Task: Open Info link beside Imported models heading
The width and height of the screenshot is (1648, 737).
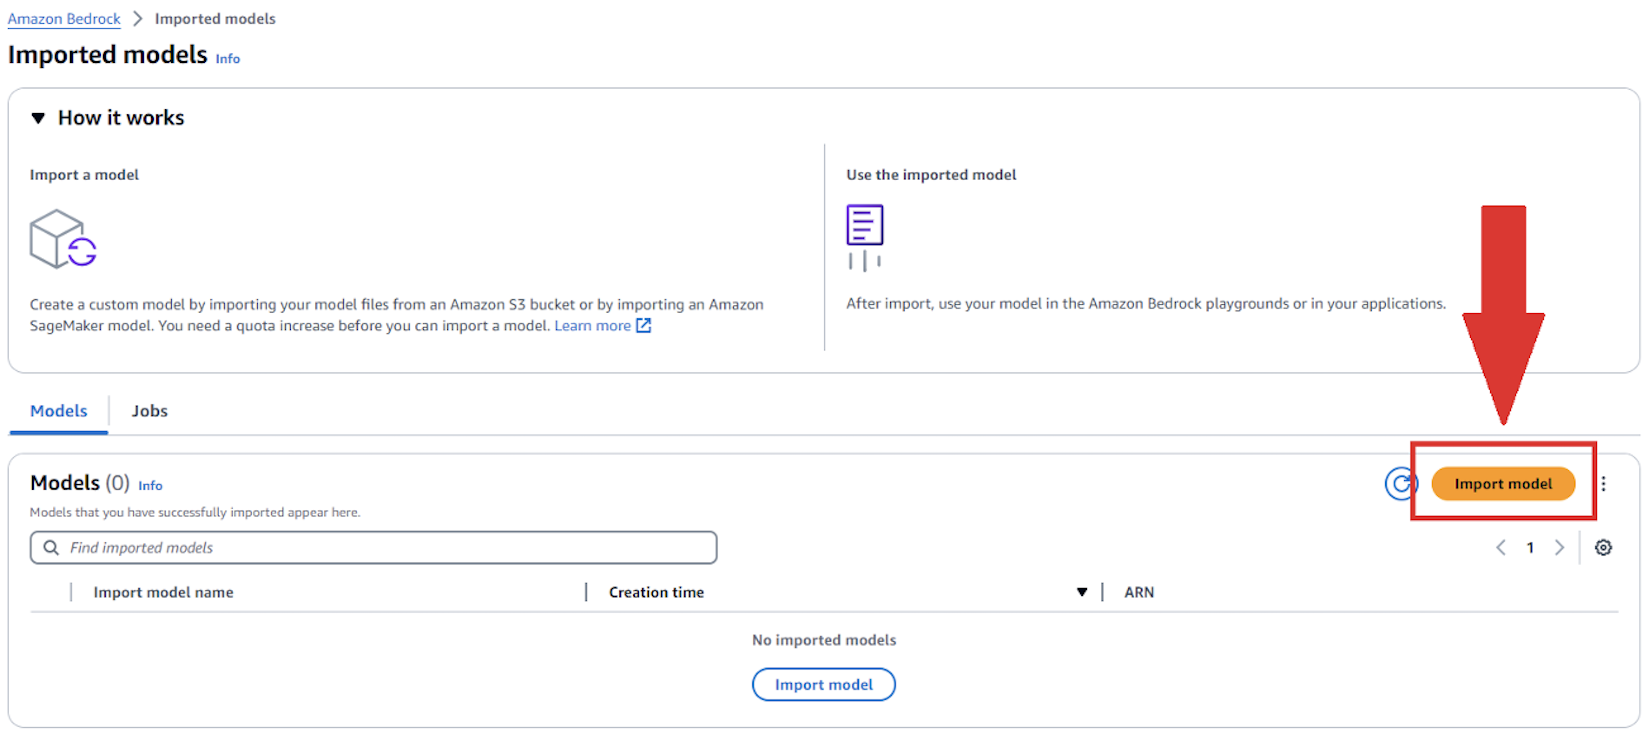Action: [228, 59]
